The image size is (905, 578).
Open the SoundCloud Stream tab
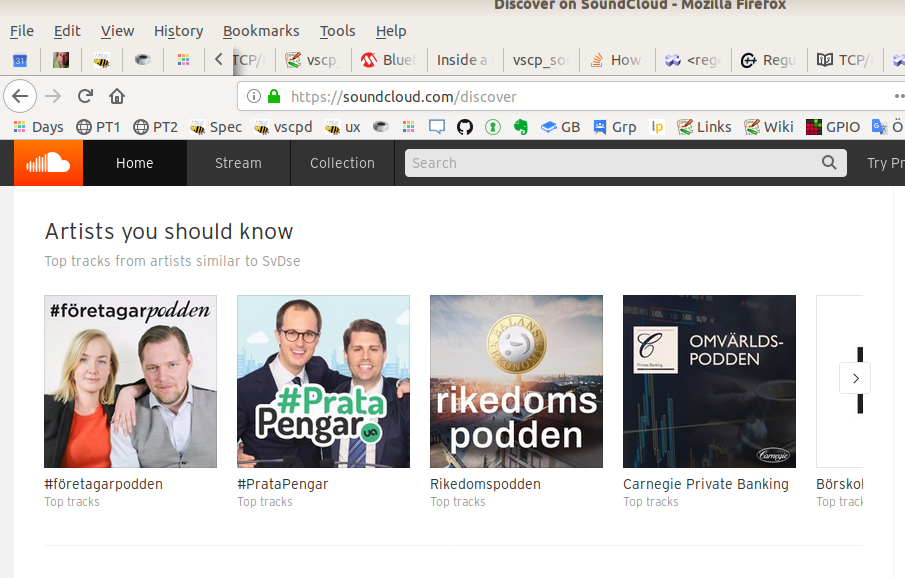238,163
